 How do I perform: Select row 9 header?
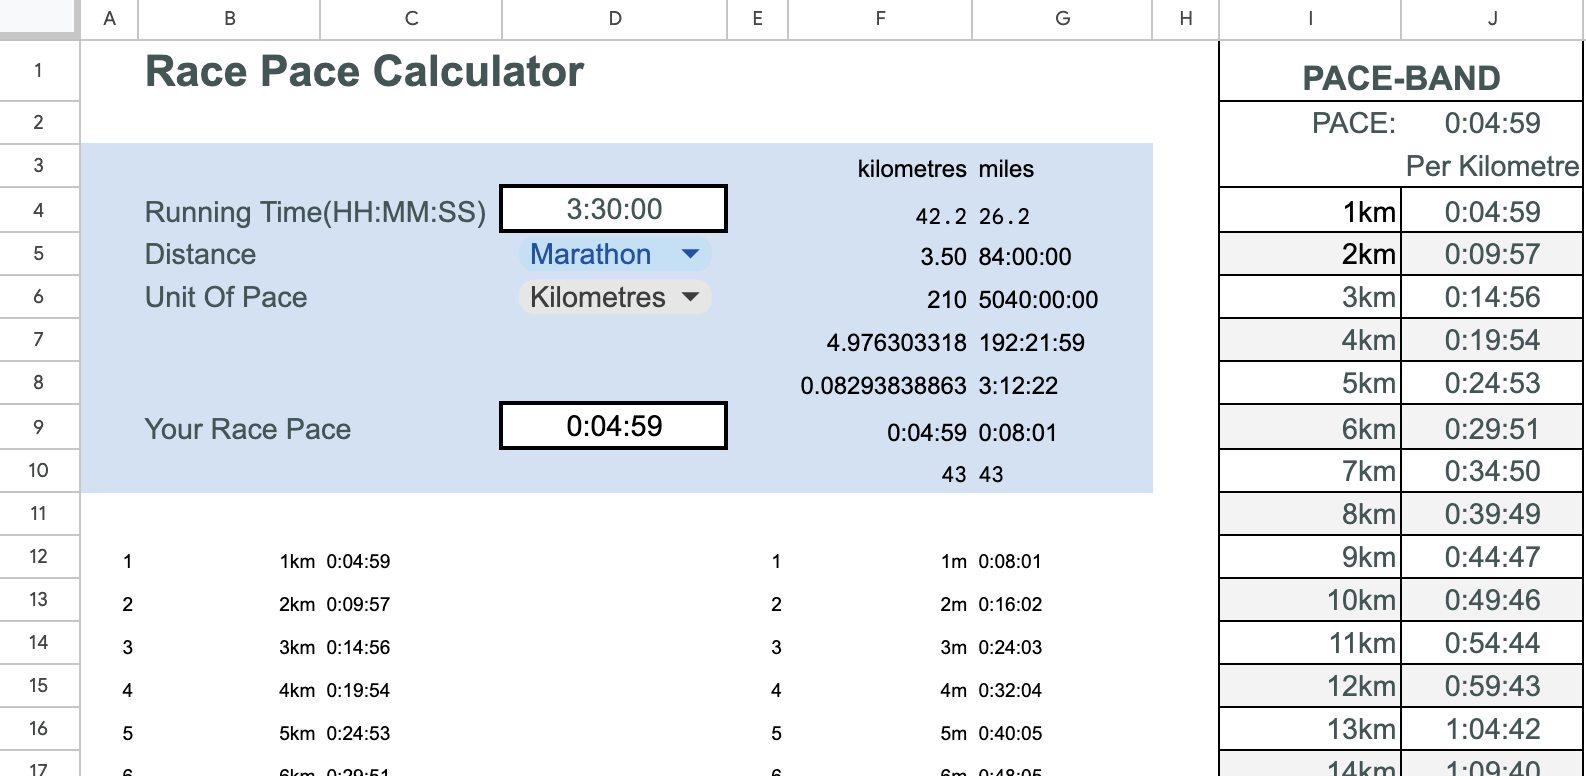pos(39,427)
